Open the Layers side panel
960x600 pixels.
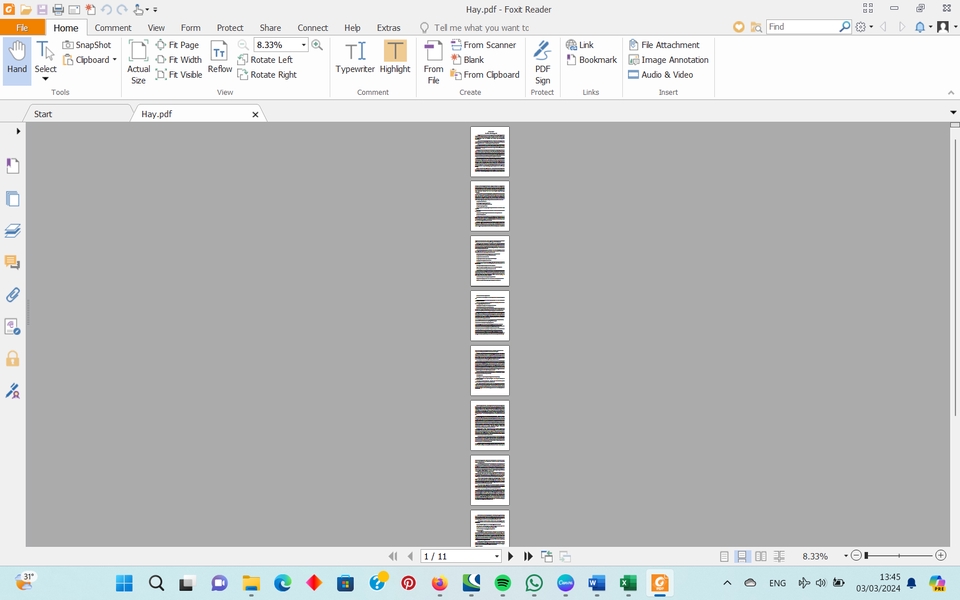click(x=12, y=231)
